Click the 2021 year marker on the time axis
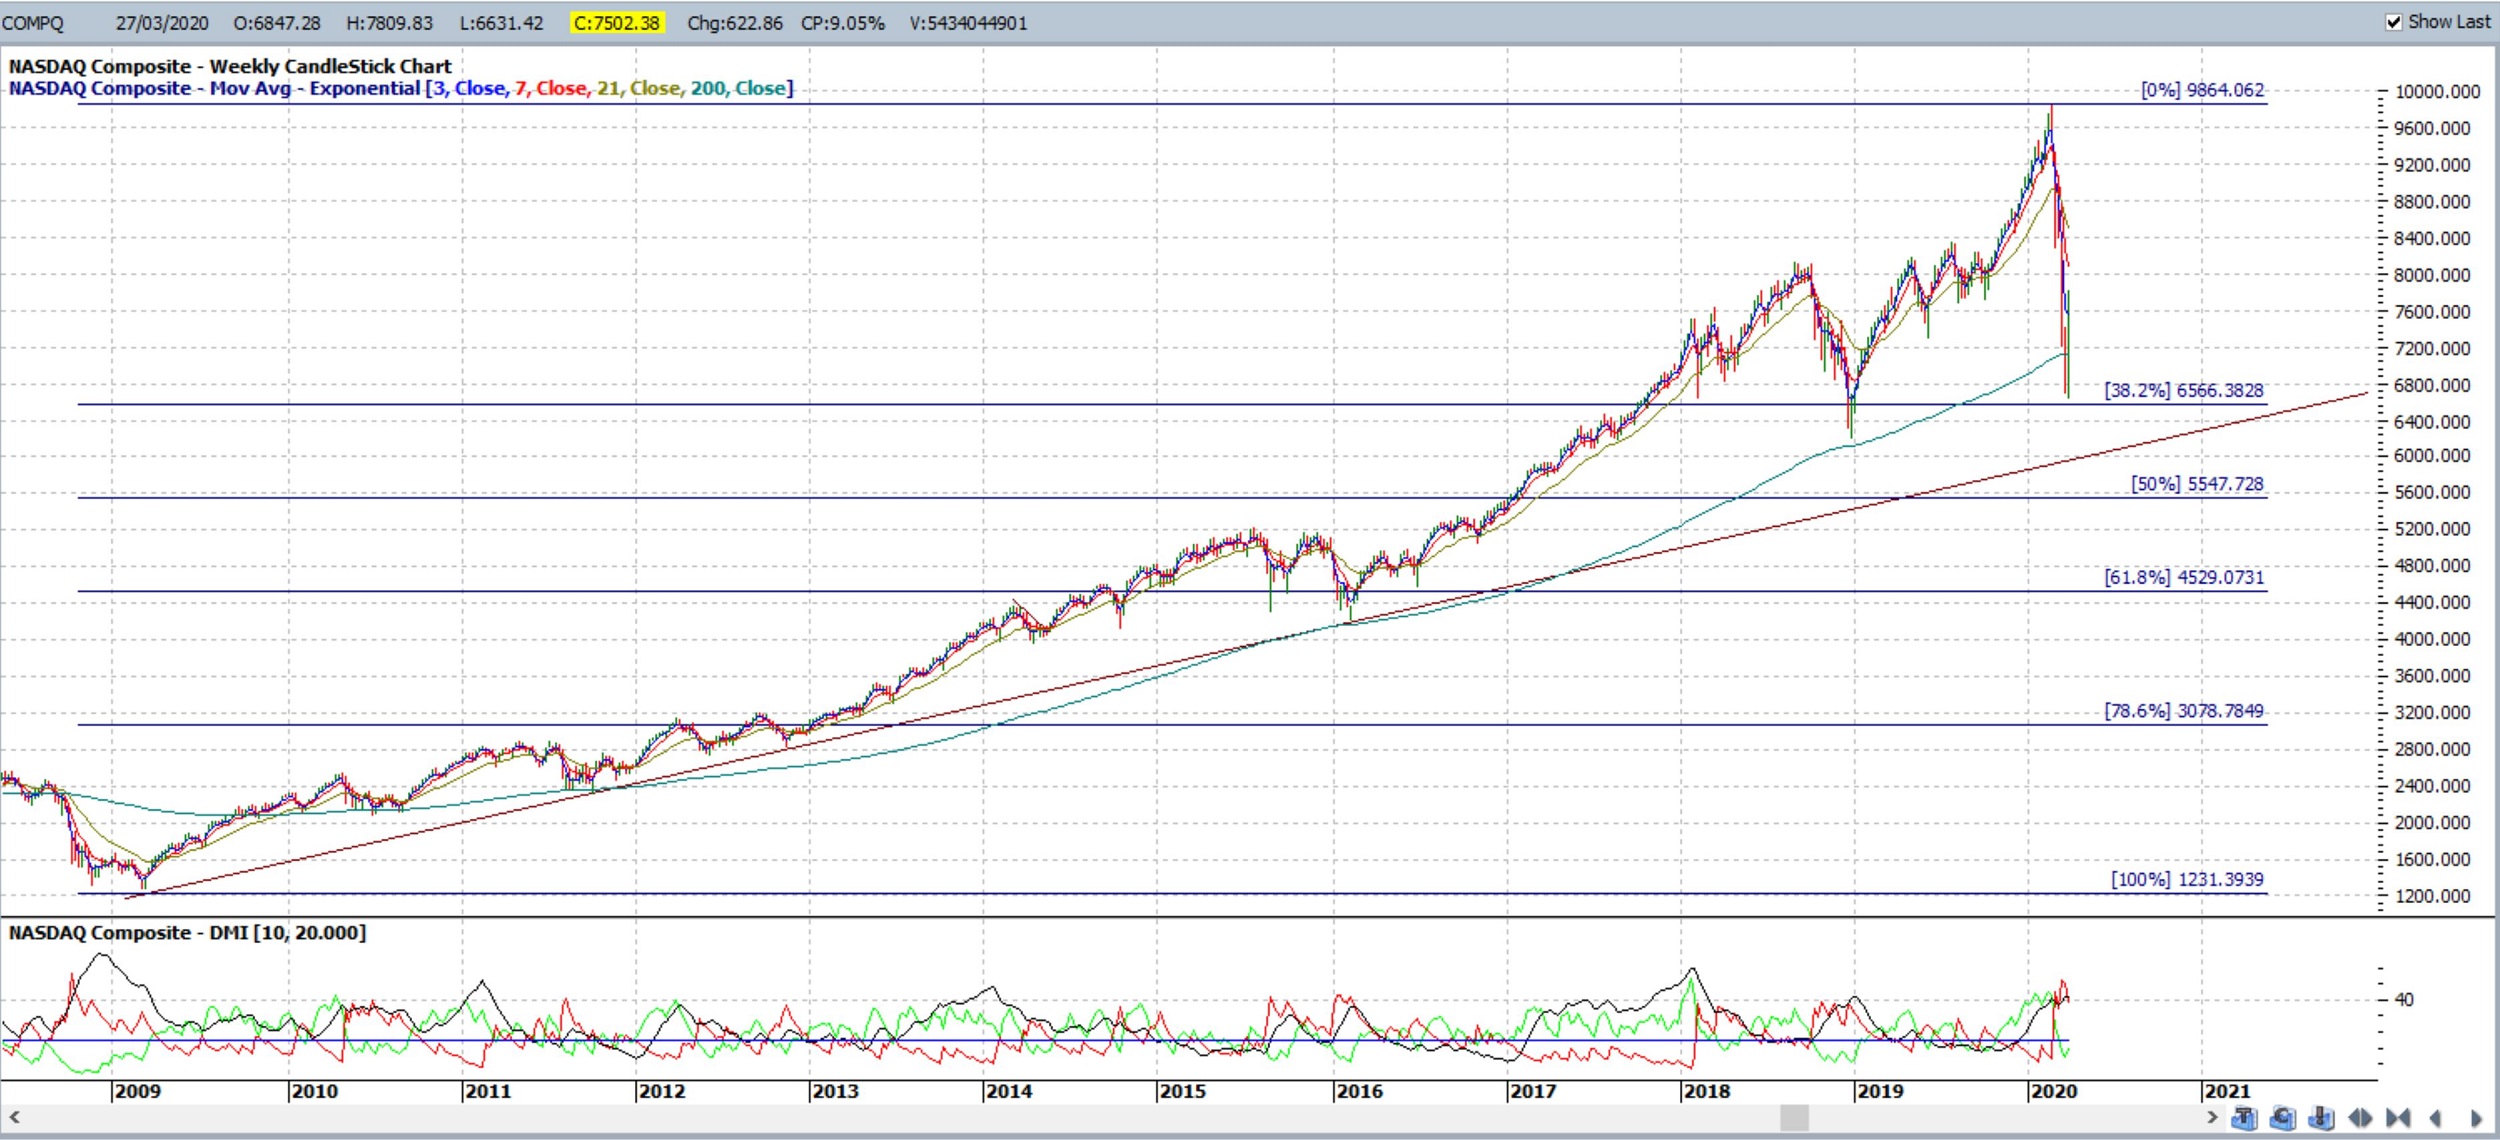2500x1140 pixels. [2227, 1091]
